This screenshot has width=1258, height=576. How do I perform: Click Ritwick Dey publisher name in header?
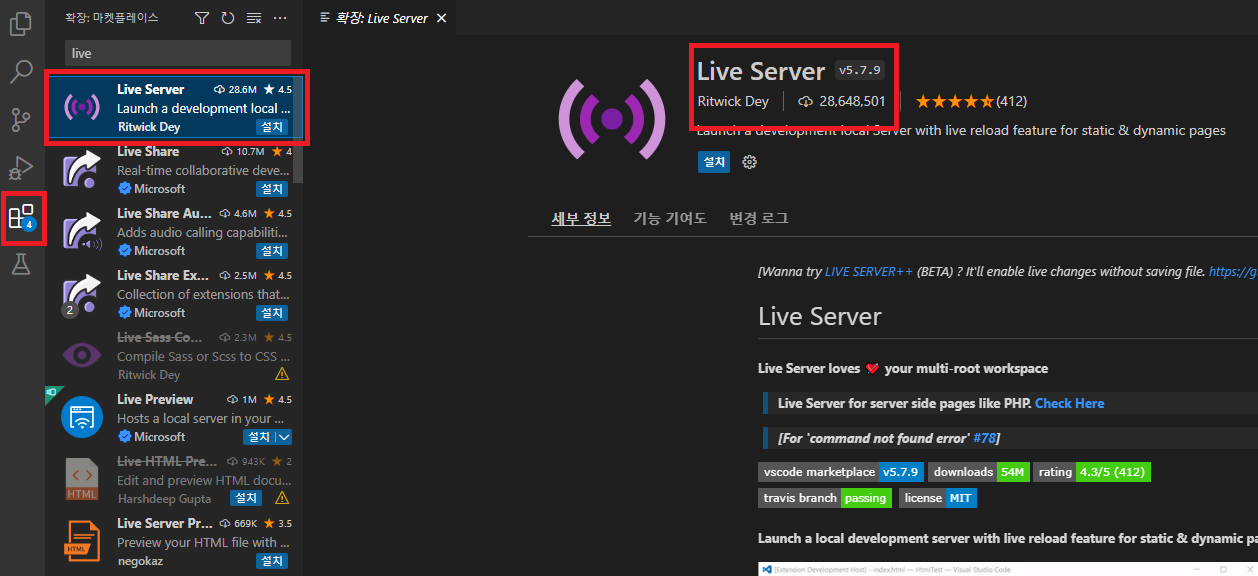733,101
